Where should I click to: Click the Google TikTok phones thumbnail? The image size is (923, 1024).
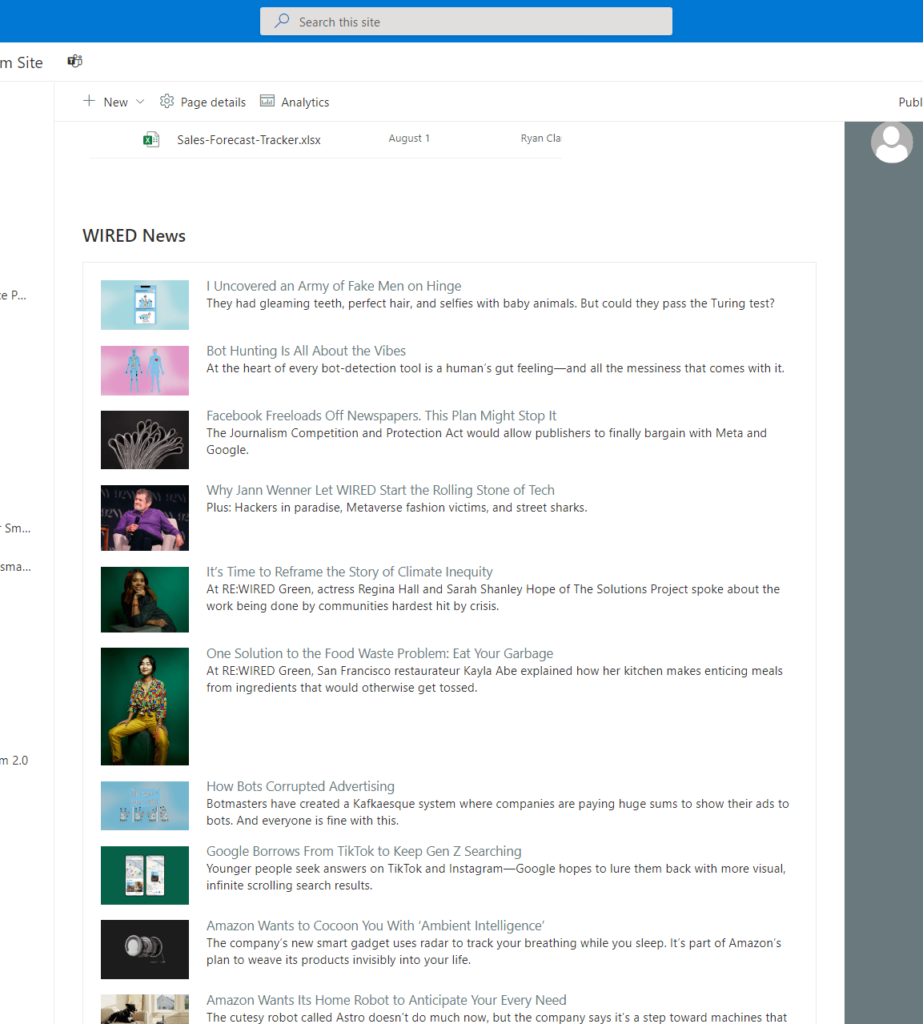[145, 875]
